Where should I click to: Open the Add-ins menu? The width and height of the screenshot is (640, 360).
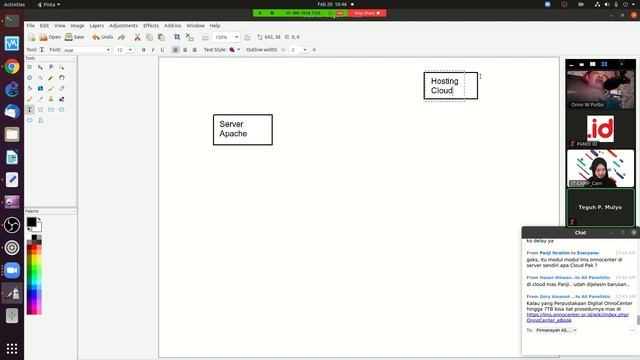(172, 25)
